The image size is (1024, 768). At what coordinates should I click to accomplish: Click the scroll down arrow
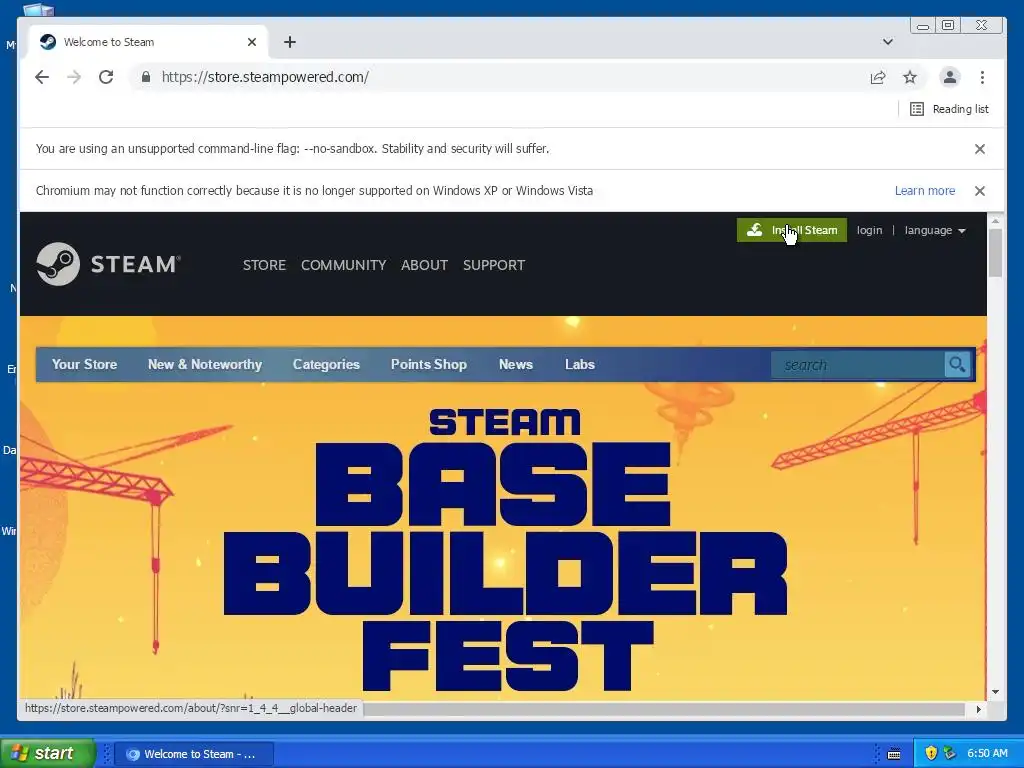pos(995,692)
